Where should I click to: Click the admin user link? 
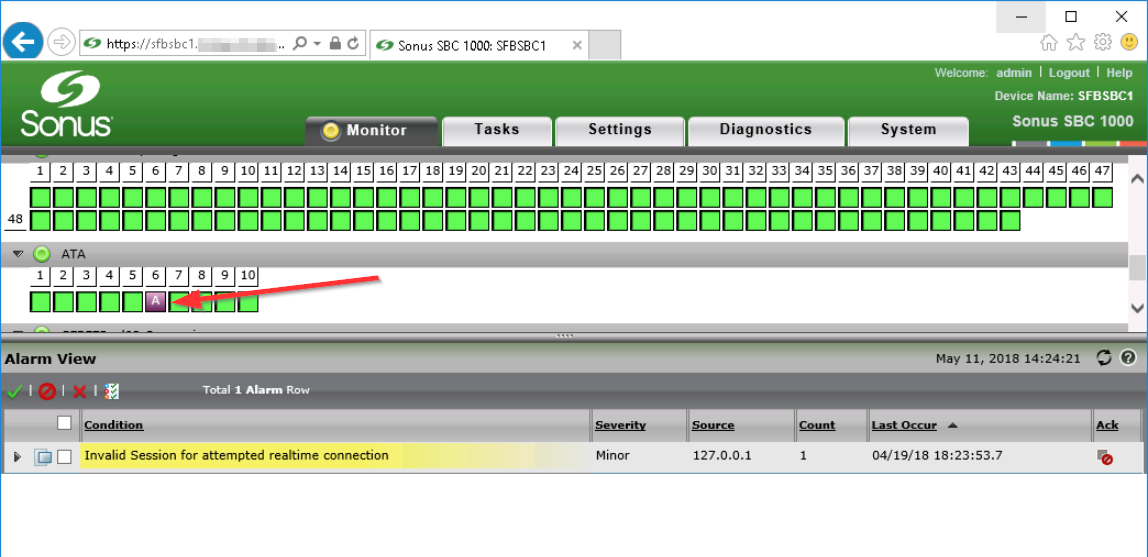point(1014,72)
